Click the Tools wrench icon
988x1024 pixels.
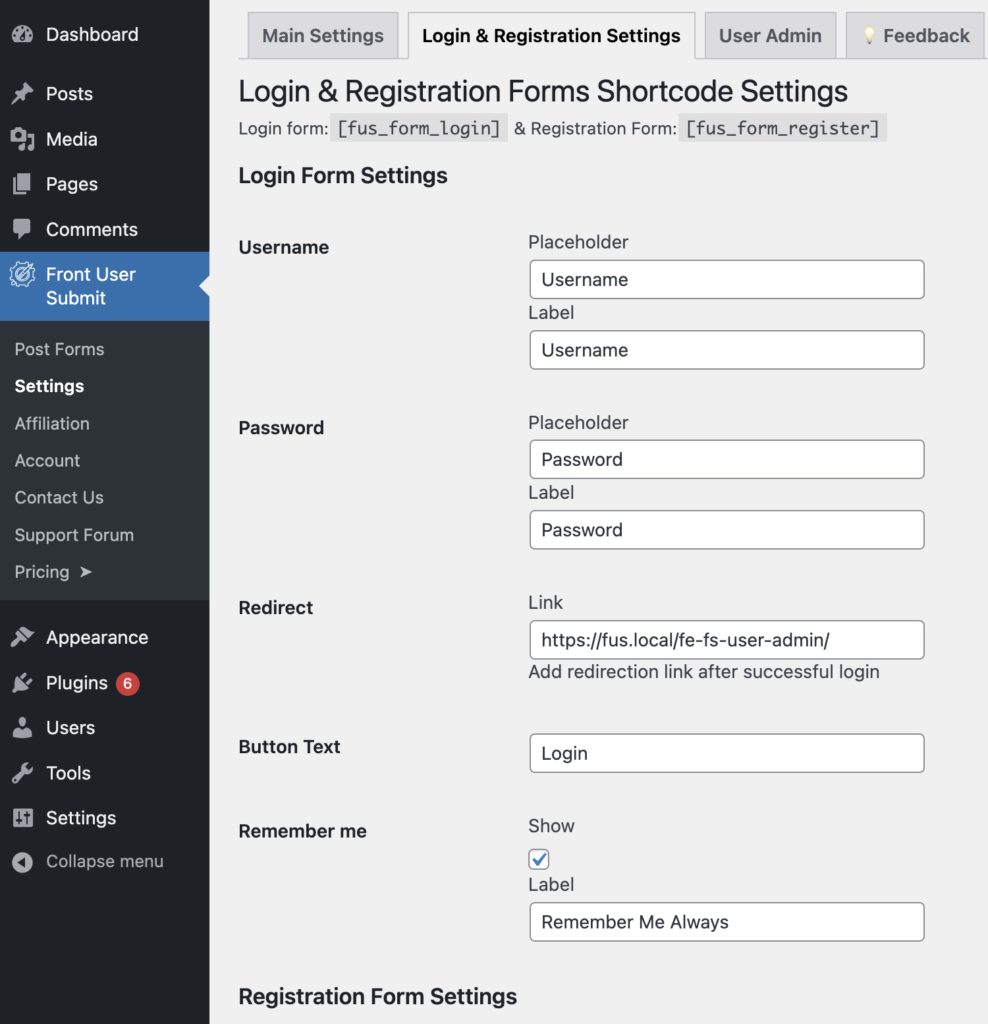coord(22,773)
